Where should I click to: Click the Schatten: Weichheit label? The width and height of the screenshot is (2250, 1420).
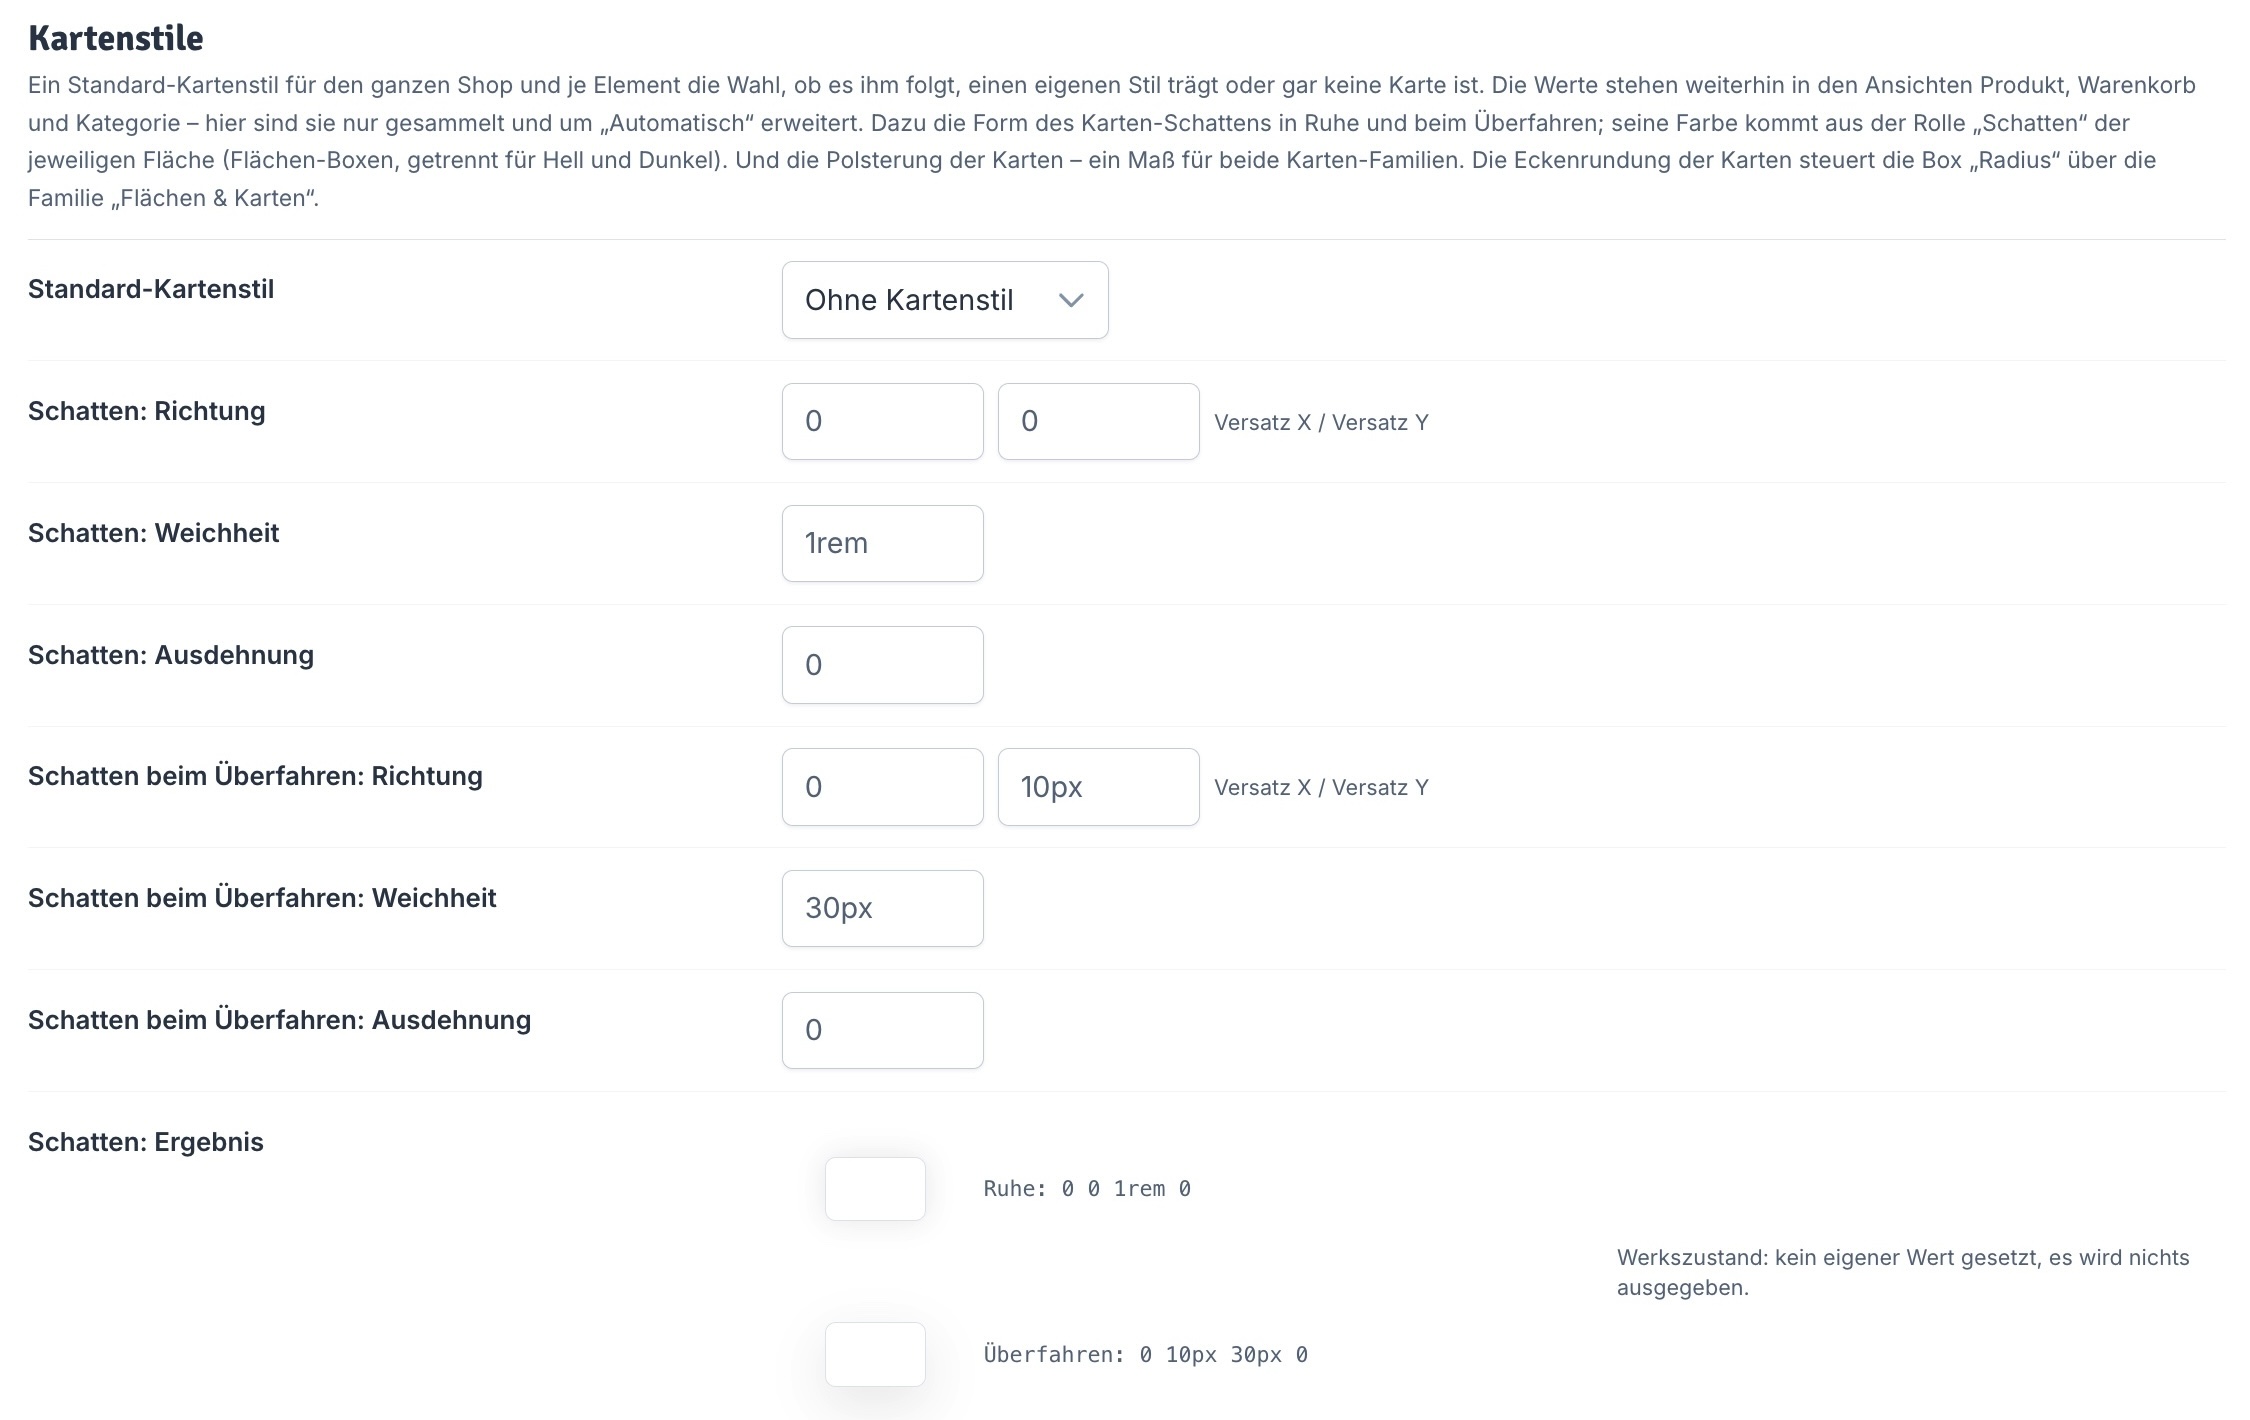pyautogui.click(x=154, y=533)
